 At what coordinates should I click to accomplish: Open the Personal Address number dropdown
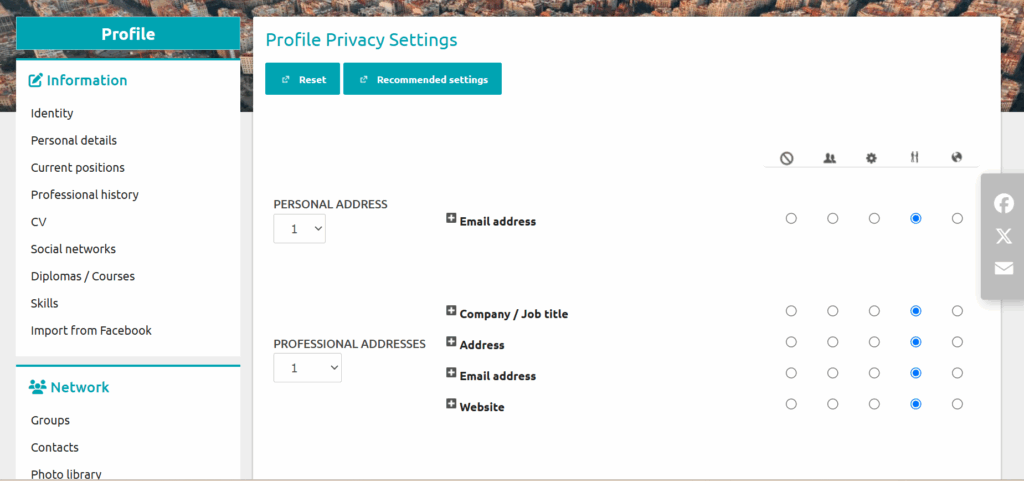coord(299,229)
